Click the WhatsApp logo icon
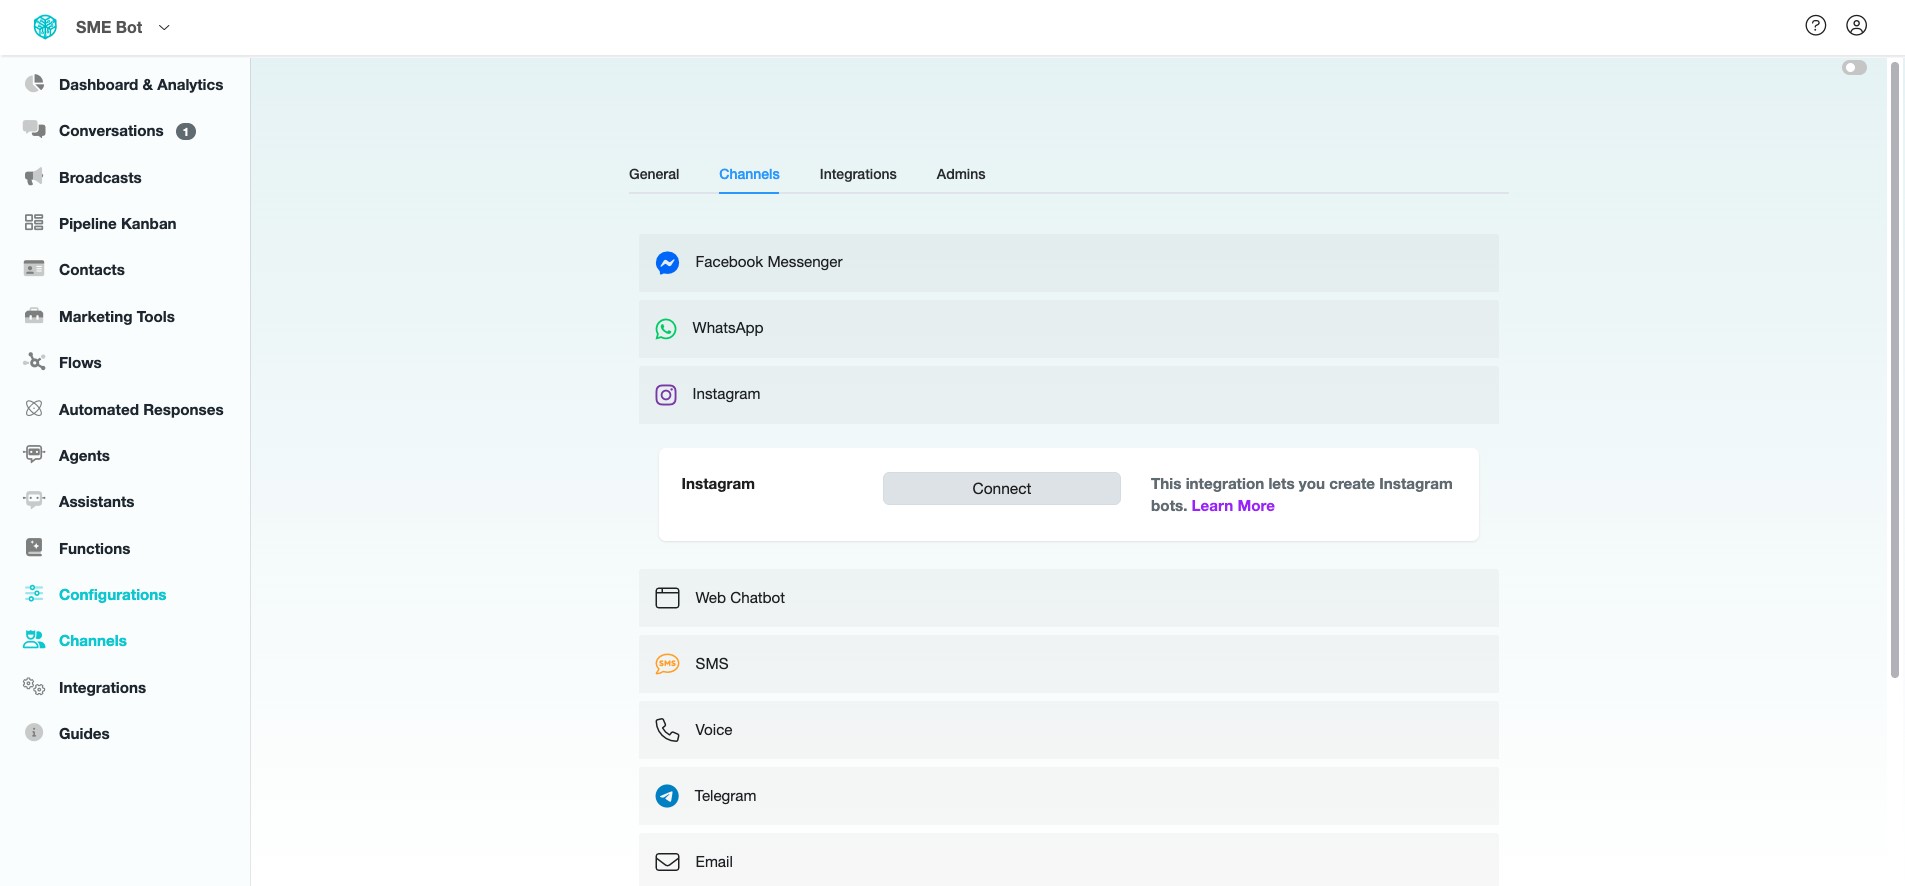The image size is (1905, 886). click(x=666, y=329)
